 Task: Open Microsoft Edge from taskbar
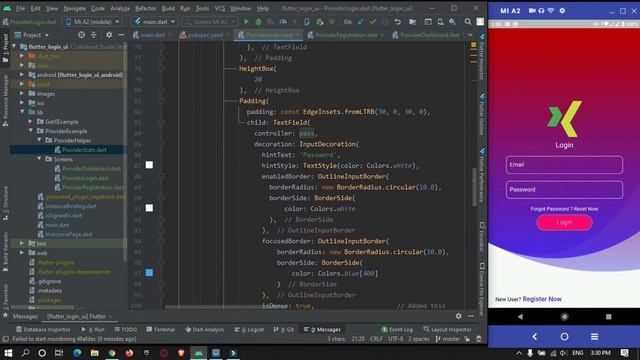click(x=77, y=353)
